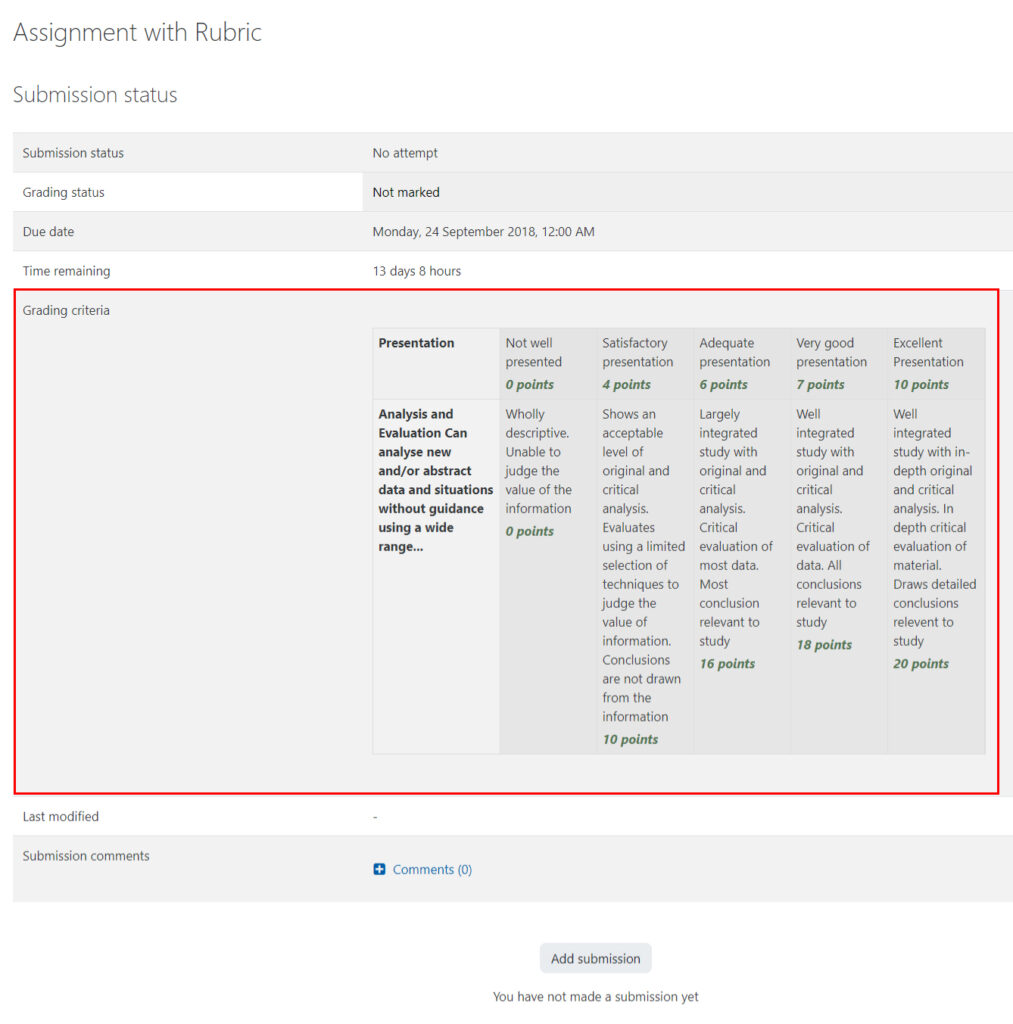Select the 'Satisfactory presentation' 4 points cell
Viewport: 1013px width, 1024px height.
click(643, 363)
